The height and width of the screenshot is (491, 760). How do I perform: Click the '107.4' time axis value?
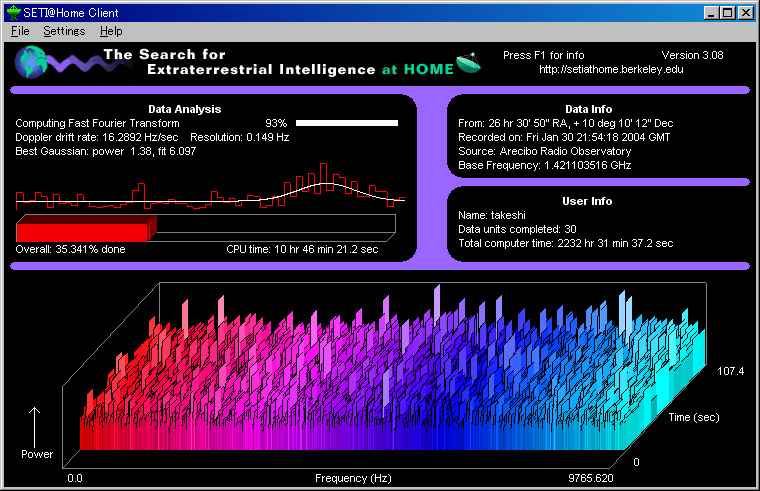pos(730,371)
